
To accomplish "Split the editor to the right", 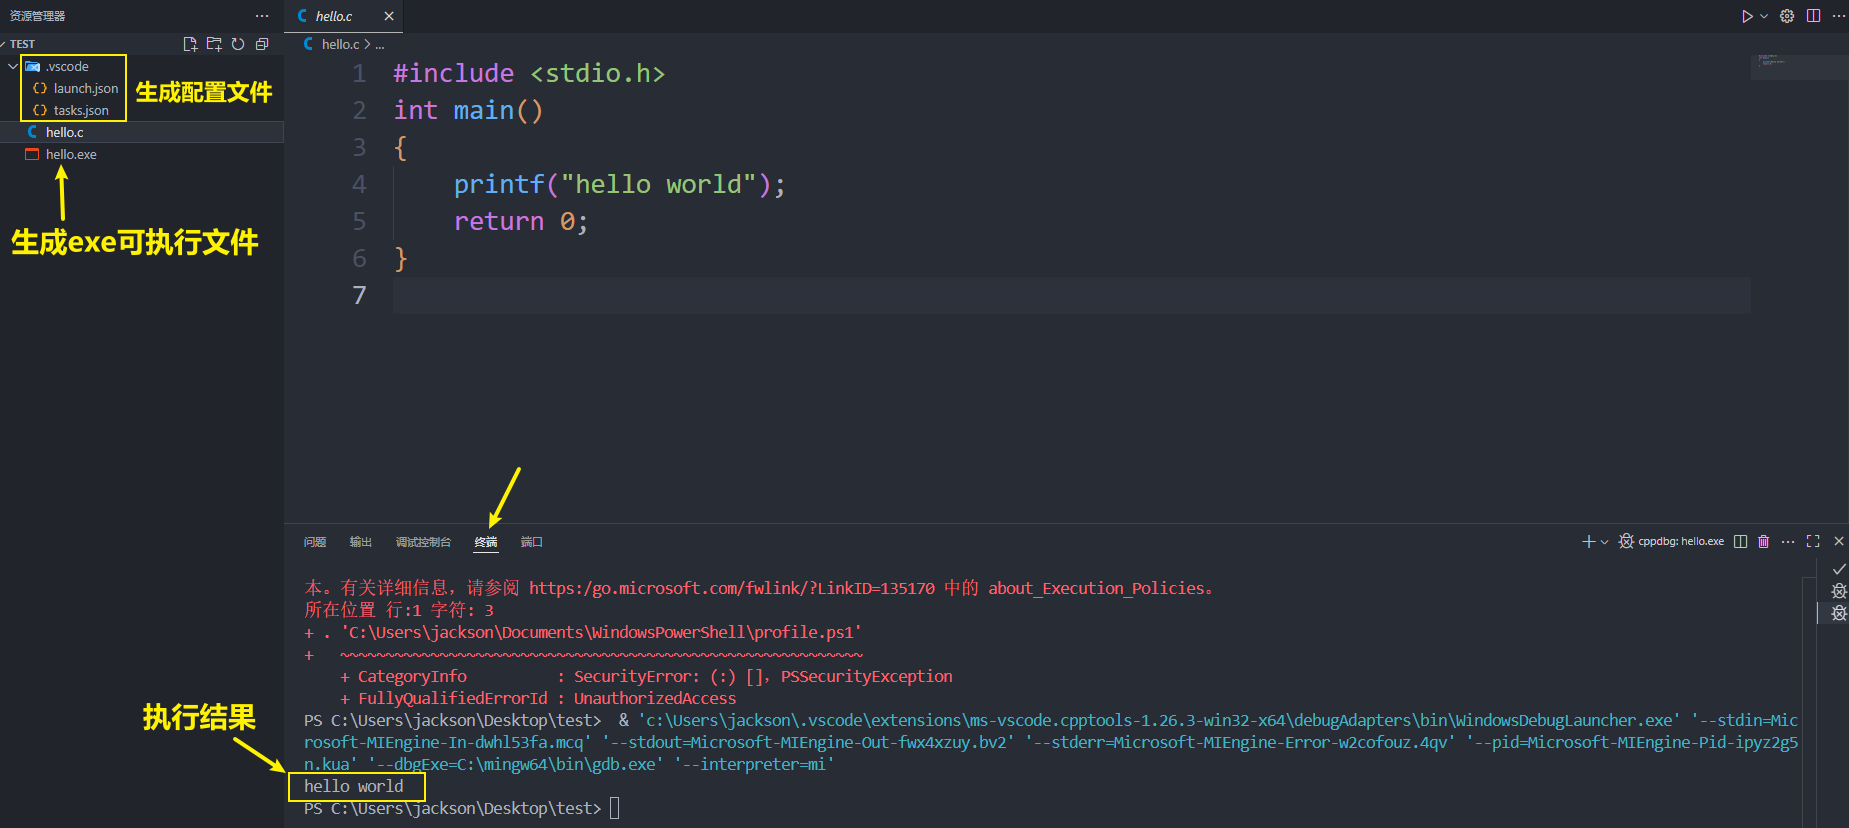I will click(x=1813, y=16).
